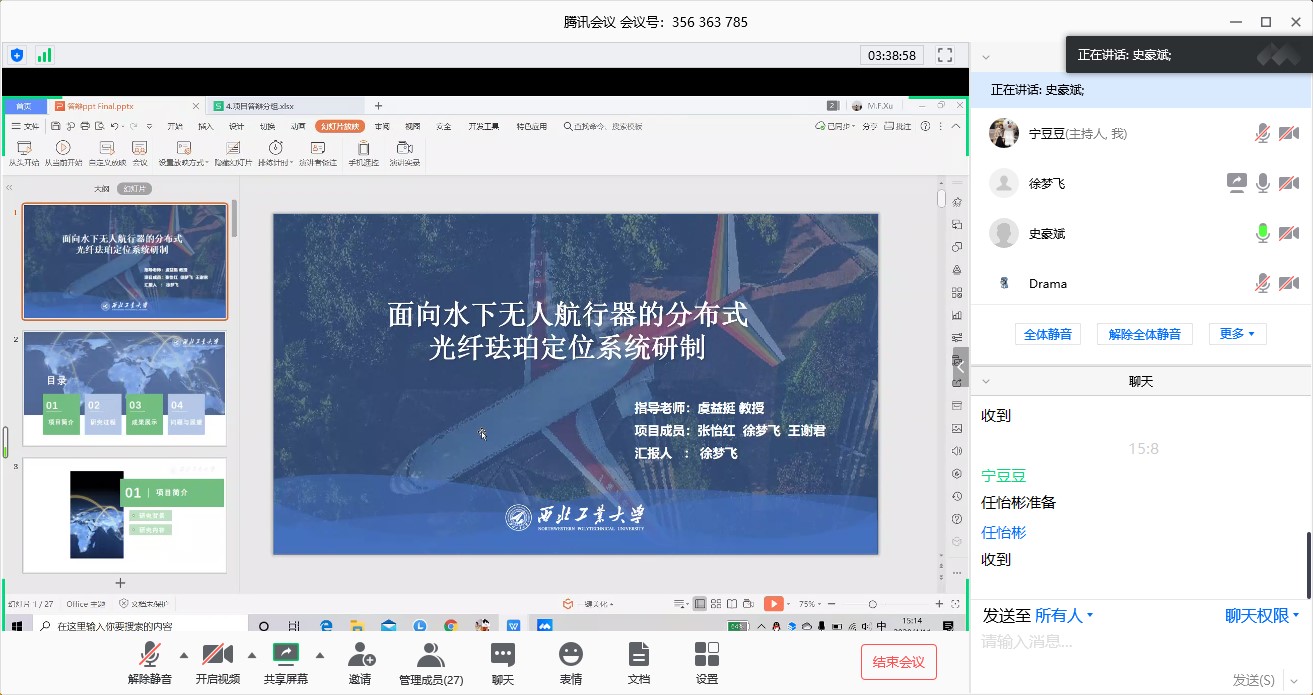
Task: Click the Invite icon in meeting toolbar
Action: 360,656
